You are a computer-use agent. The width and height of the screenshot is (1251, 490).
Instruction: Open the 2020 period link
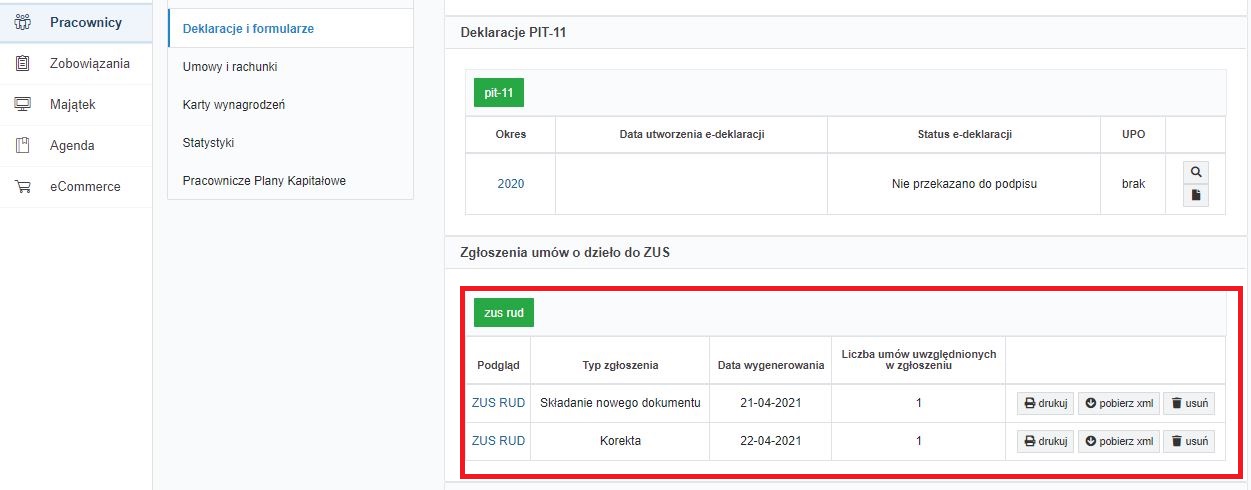pos(511,184)
